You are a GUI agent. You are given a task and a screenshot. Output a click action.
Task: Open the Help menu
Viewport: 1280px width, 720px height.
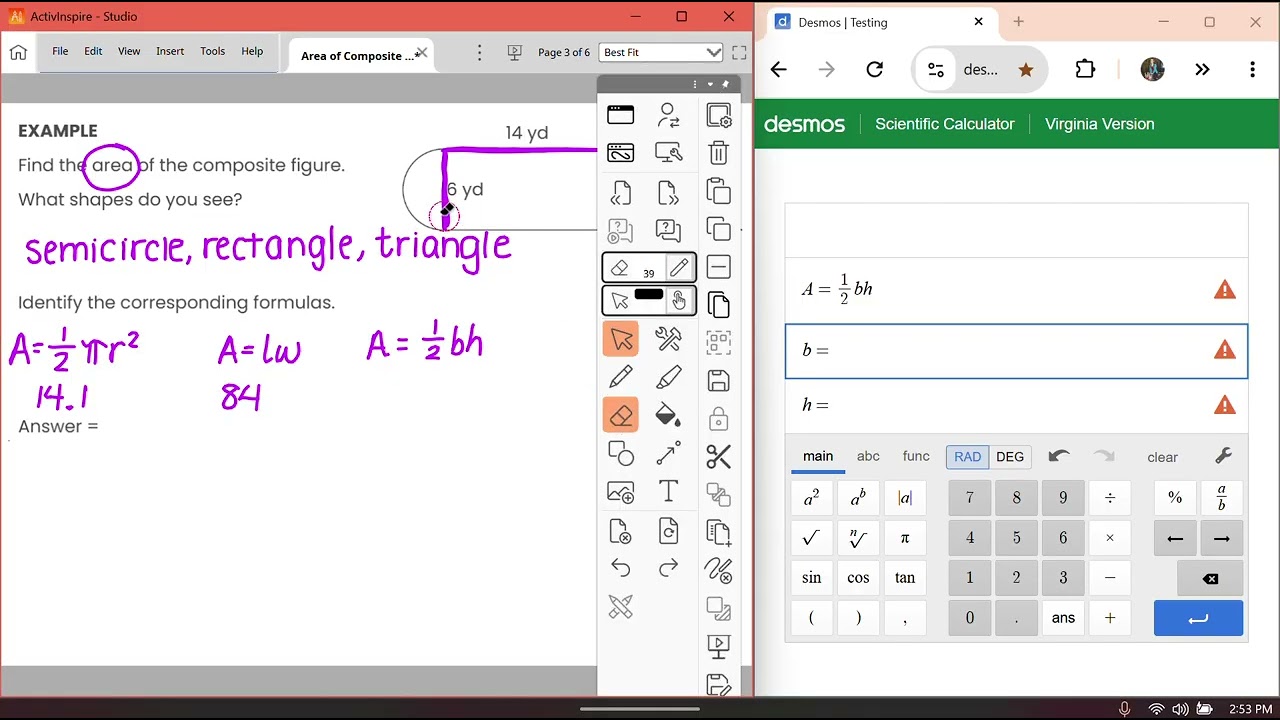pyautogui.click(x=252, y=51)
